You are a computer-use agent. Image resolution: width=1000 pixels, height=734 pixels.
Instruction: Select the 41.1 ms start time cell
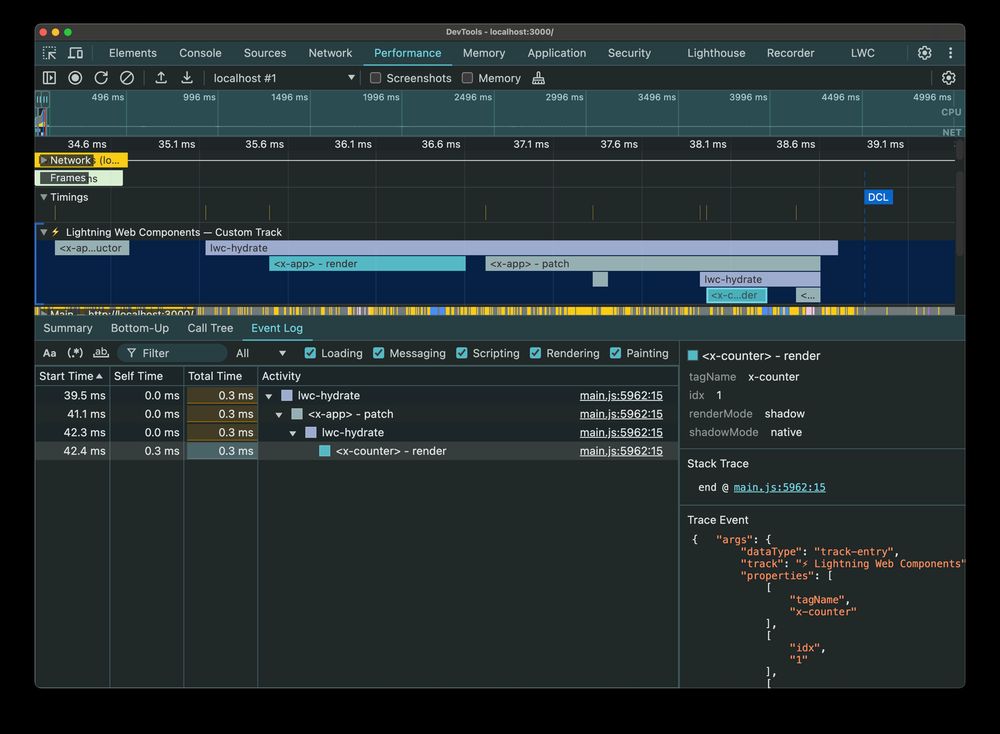click(x=73, y=414)
